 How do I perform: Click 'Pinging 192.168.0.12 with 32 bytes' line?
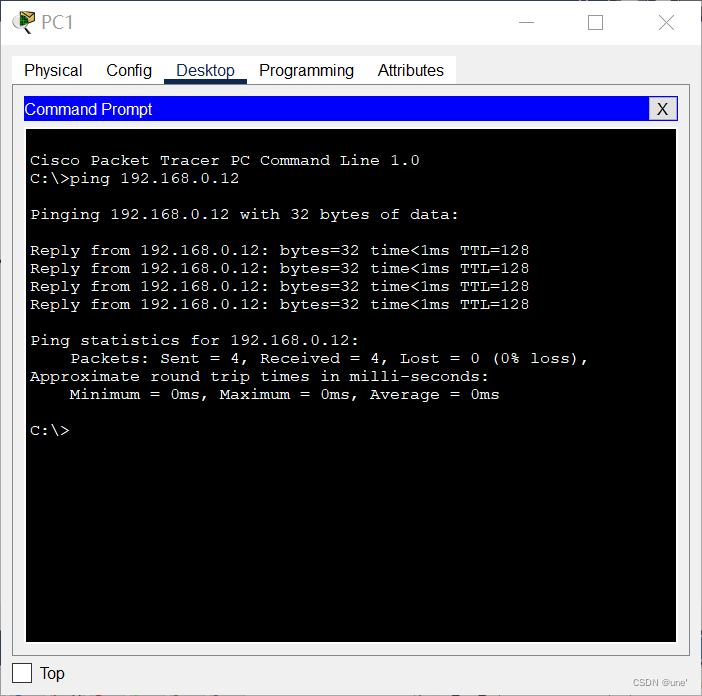[244, 215]
